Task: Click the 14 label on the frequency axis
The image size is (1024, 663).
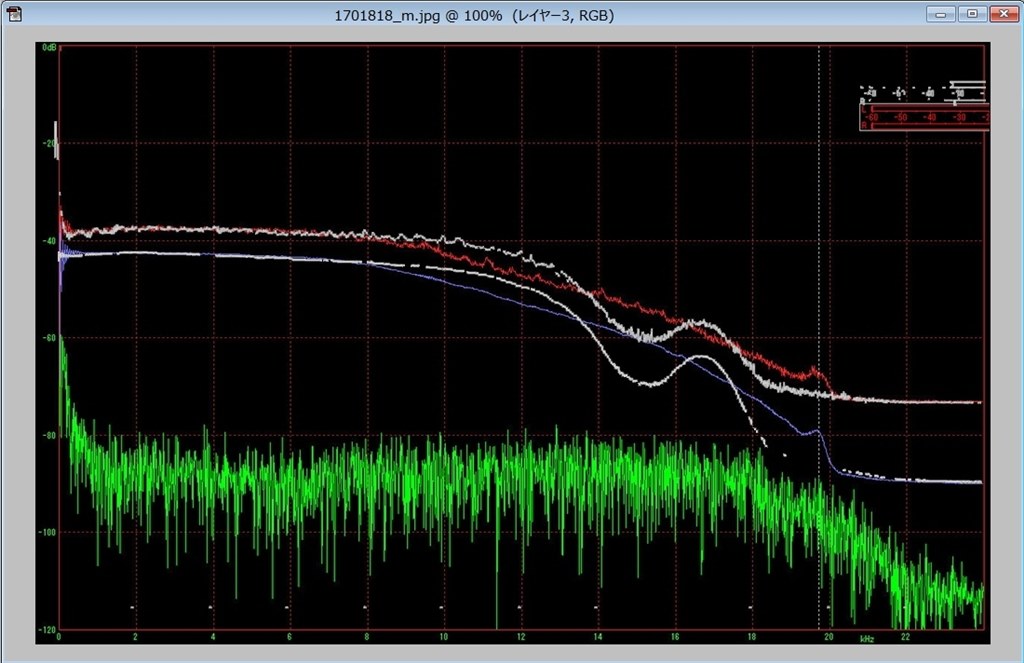Action: click(x=598, y=637)
